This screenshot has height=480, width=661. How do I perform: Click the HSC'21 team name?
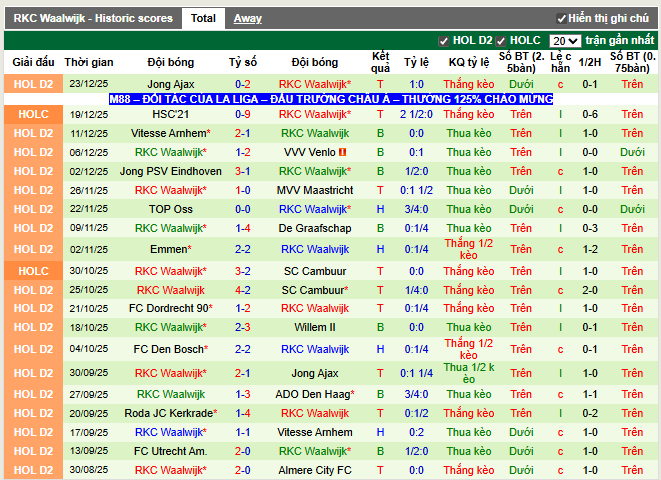pos(171,114)
